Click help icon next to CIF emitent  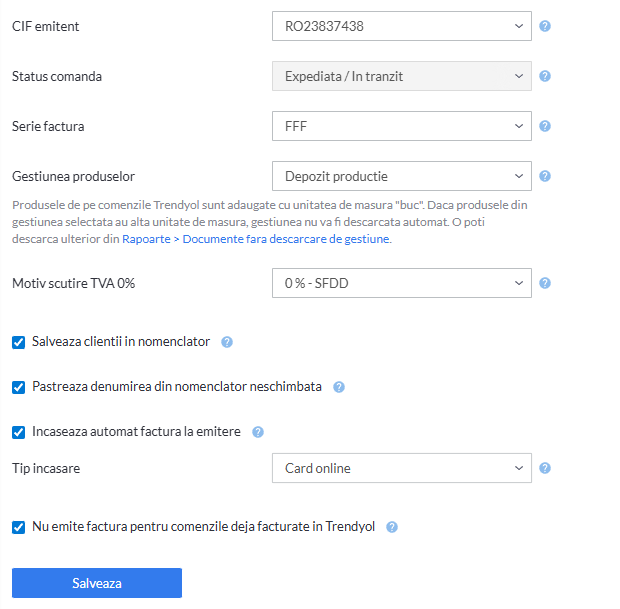[545, 26]
